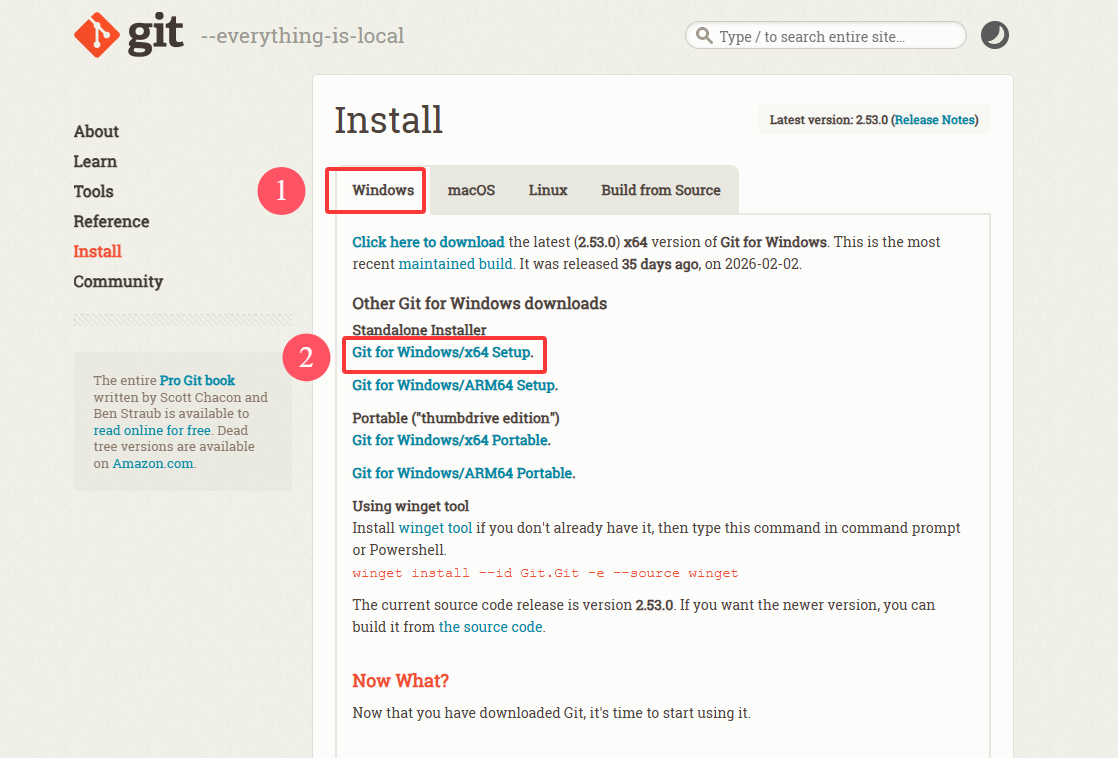Toggle dark mode with moon icon

(994, 36)
